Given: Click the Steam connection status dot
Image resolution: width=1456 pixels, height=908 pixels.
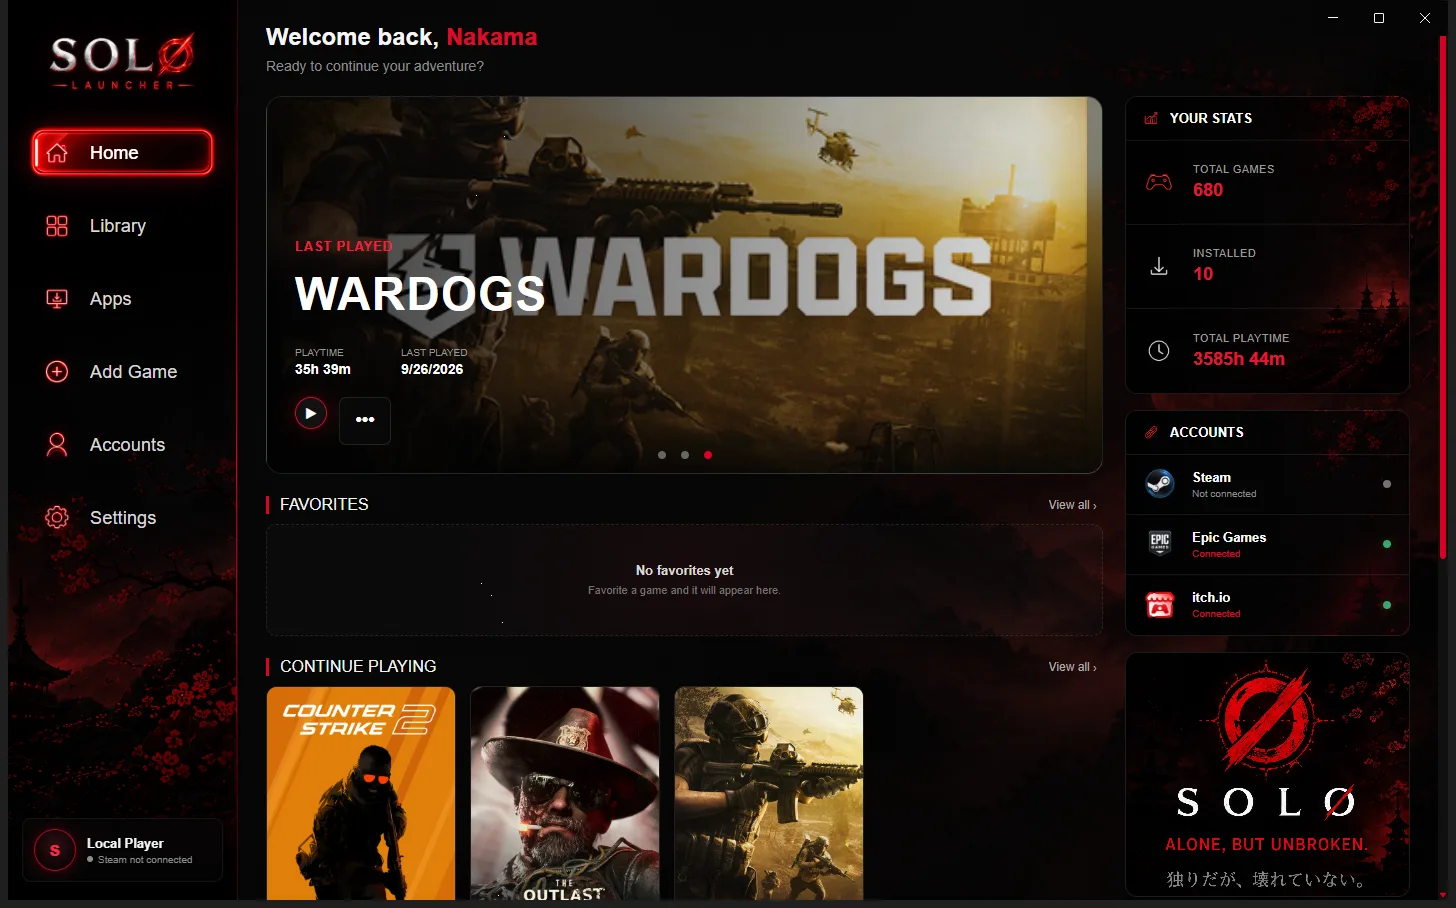Looking at the screenshot, I should tap(1387, 484).
